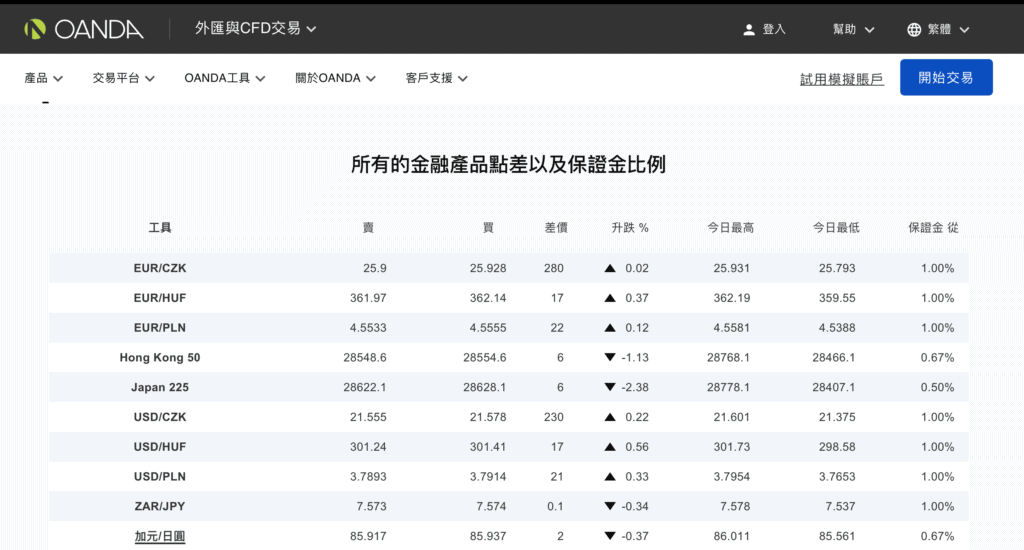Click the down triangle in Japan 225 row

[x=610, y=387]
